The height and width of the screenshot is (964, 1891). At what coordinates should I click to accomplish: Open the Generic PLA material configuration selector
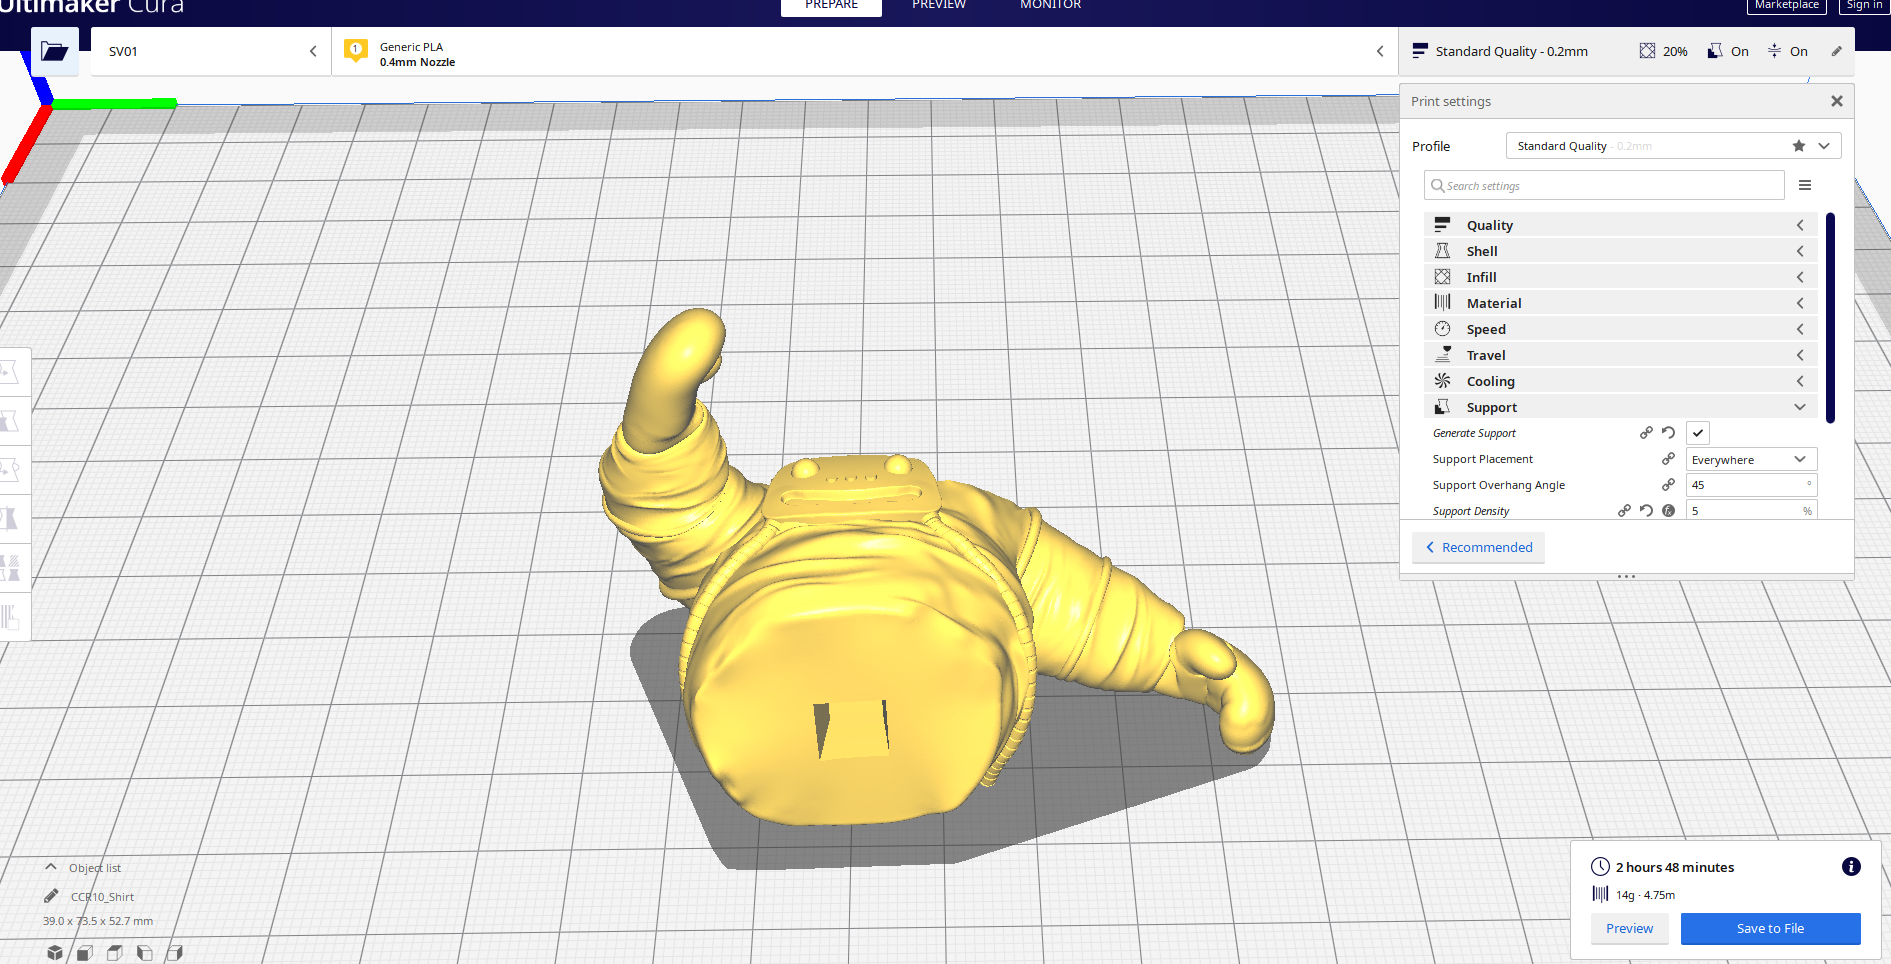pyautogui.click(x=865, y=51)
